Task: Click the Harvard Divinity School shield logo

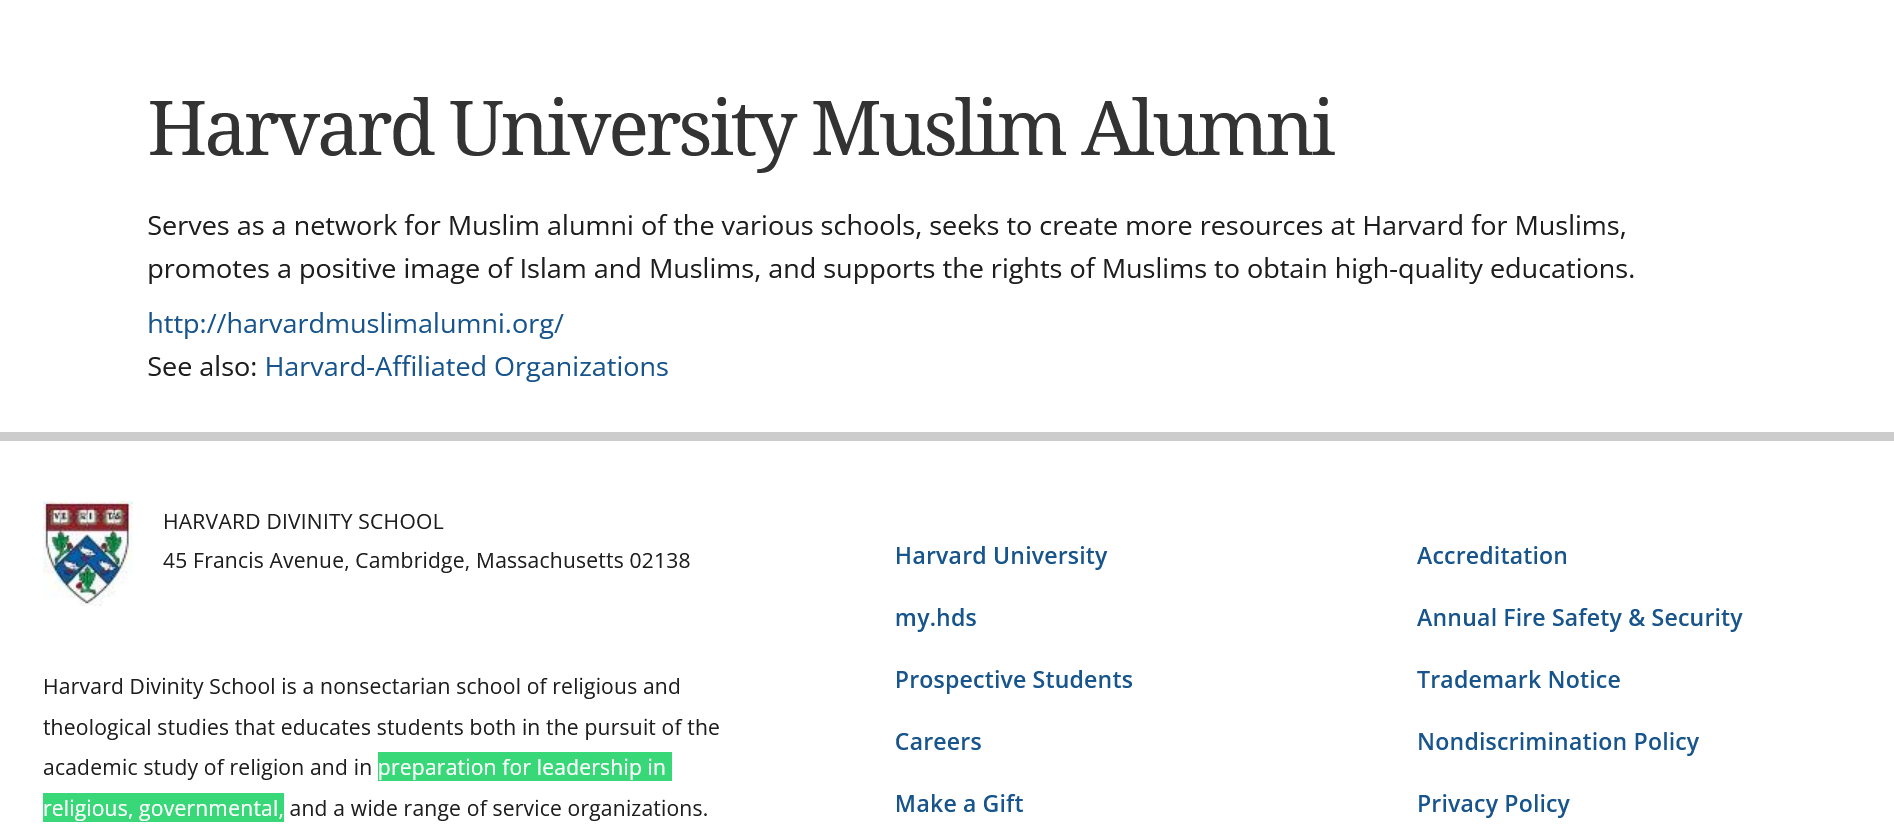Action: coord(87,552)
